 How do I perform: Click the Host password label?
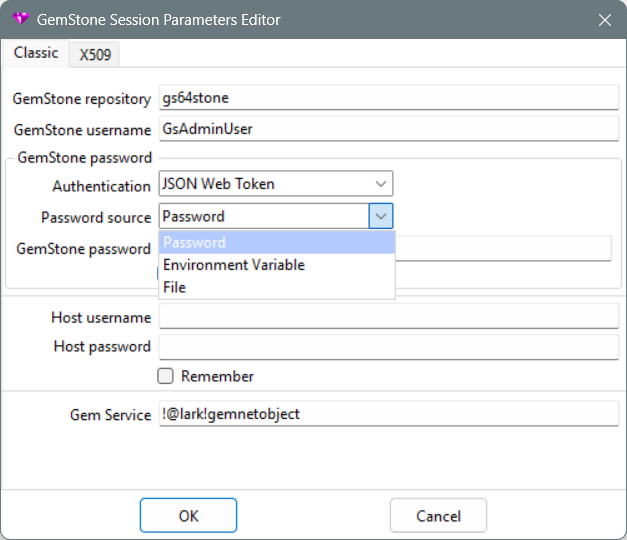tap(102, 346)
